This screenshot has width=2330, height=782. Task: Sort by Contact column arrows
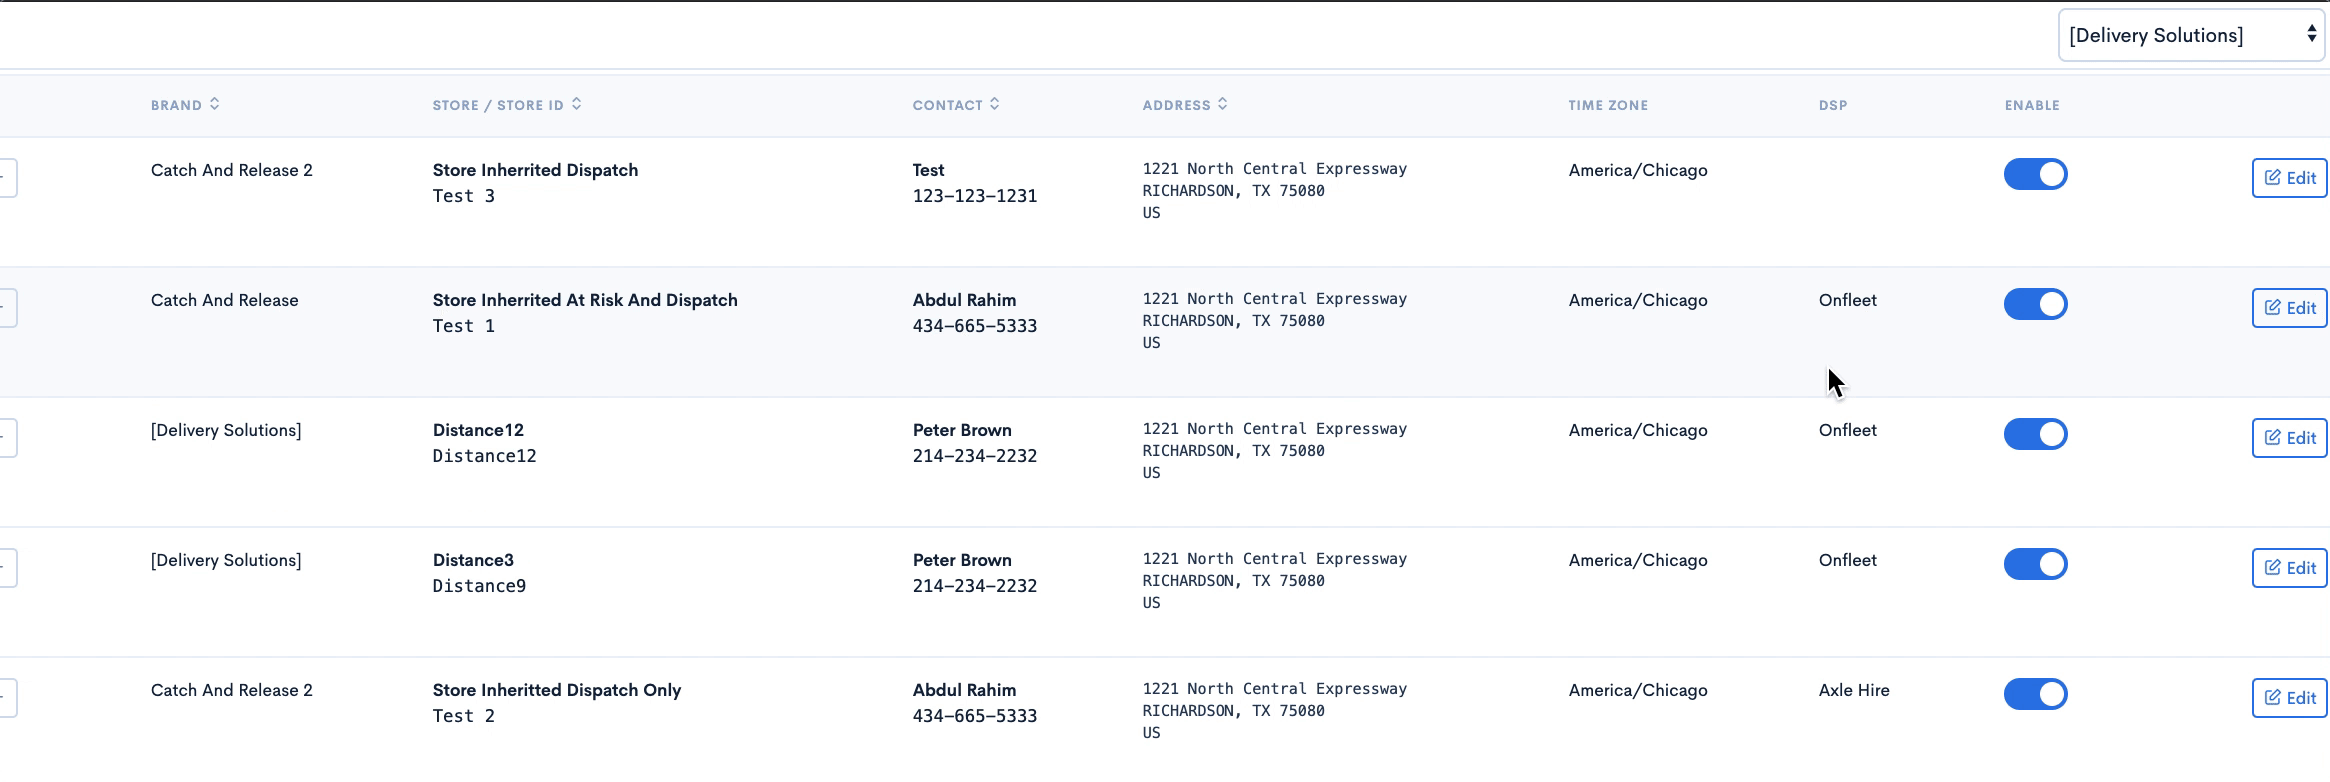[995, 104]
